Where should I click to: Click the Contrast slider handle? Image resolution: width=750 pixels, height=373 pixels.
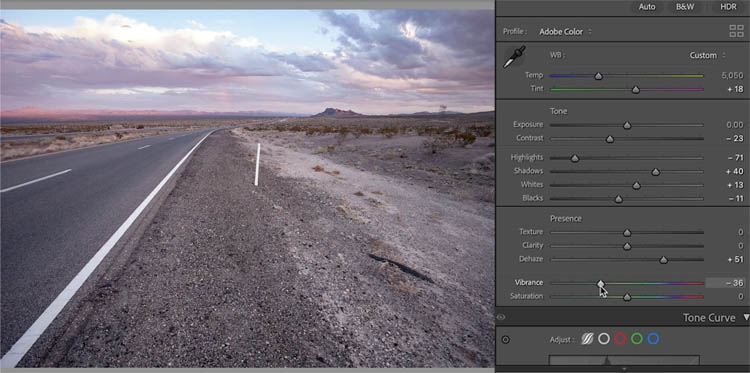610,139
